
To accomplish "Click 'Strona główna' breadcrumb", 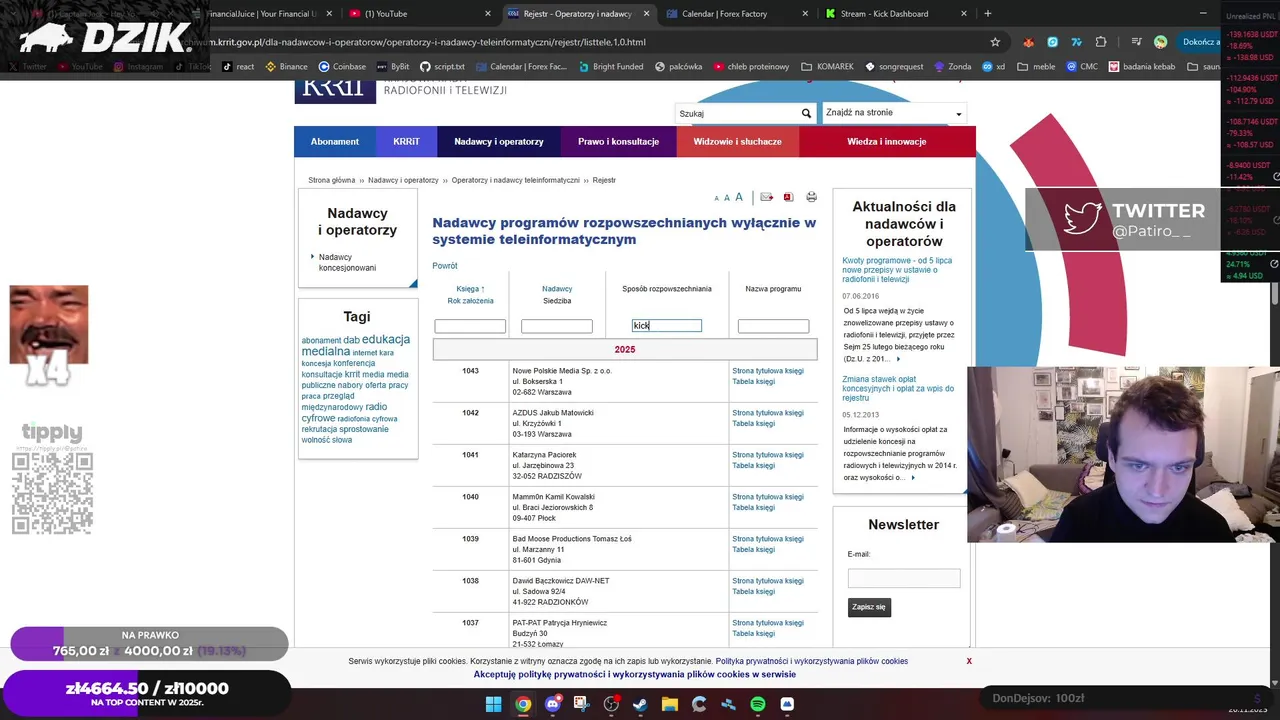I will point(332,180).
